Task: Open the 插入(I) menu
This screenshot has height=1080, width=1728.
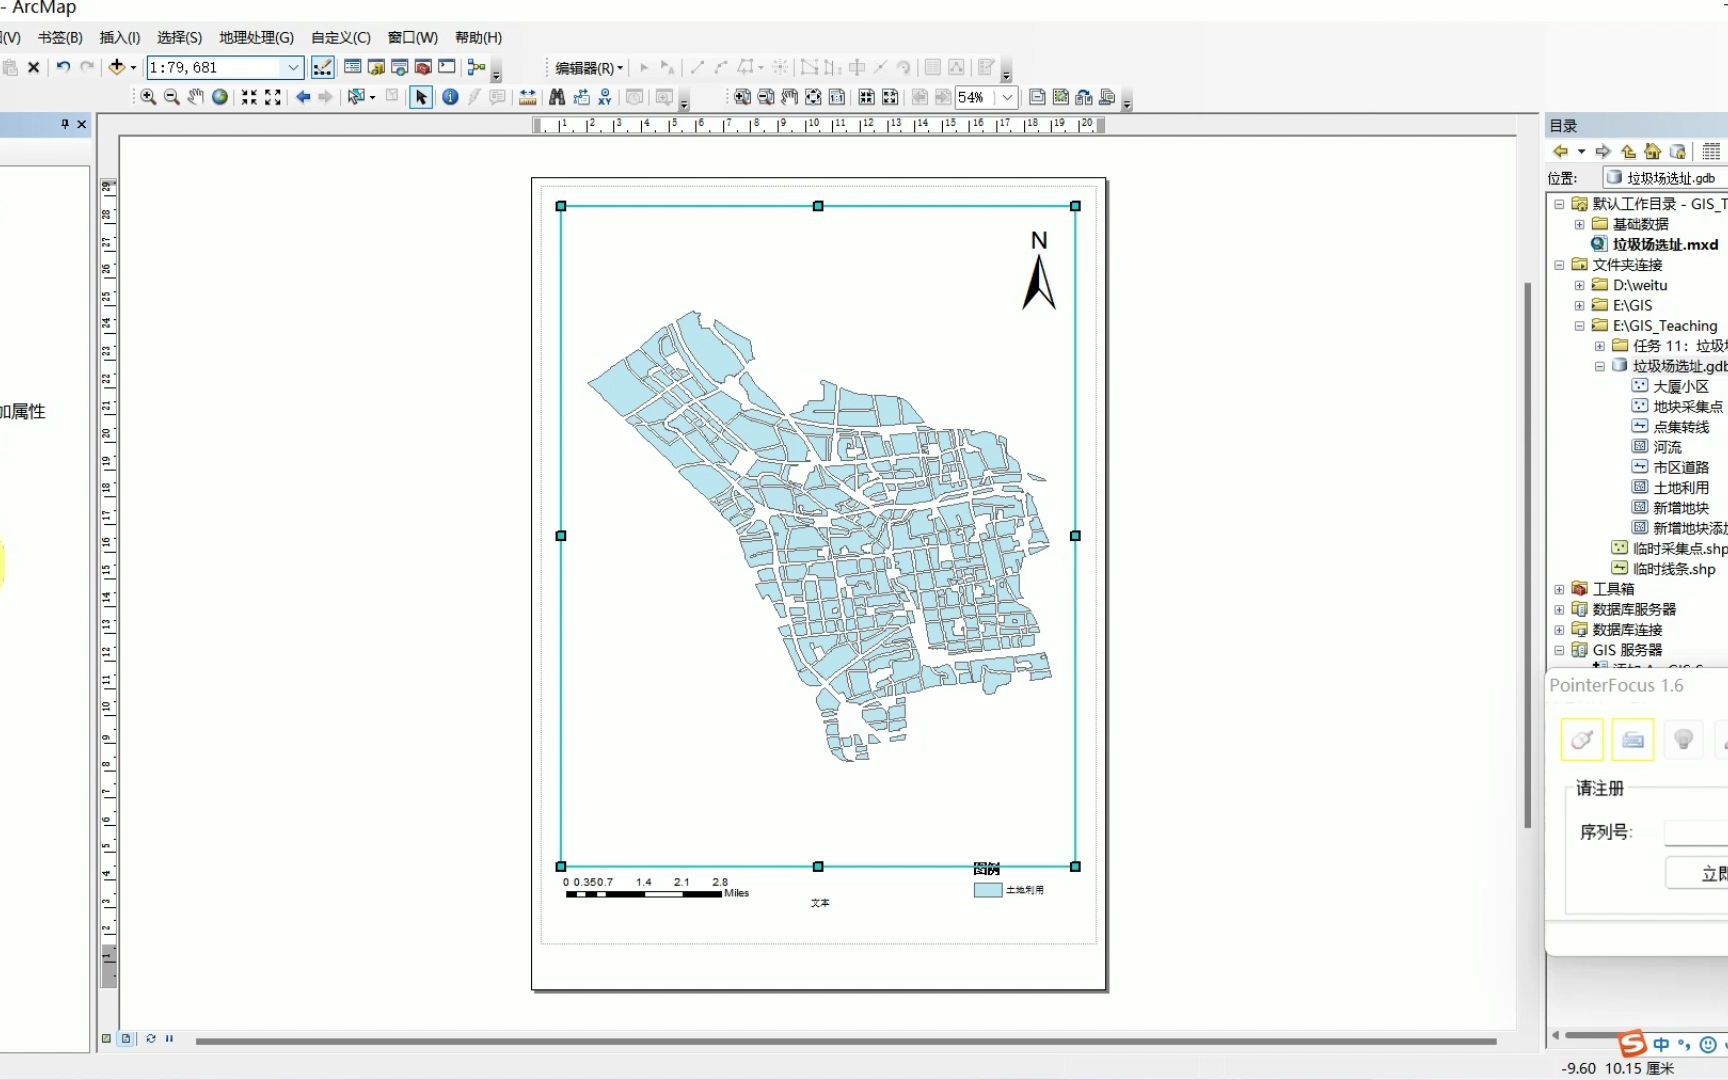Action: [119, 37]
